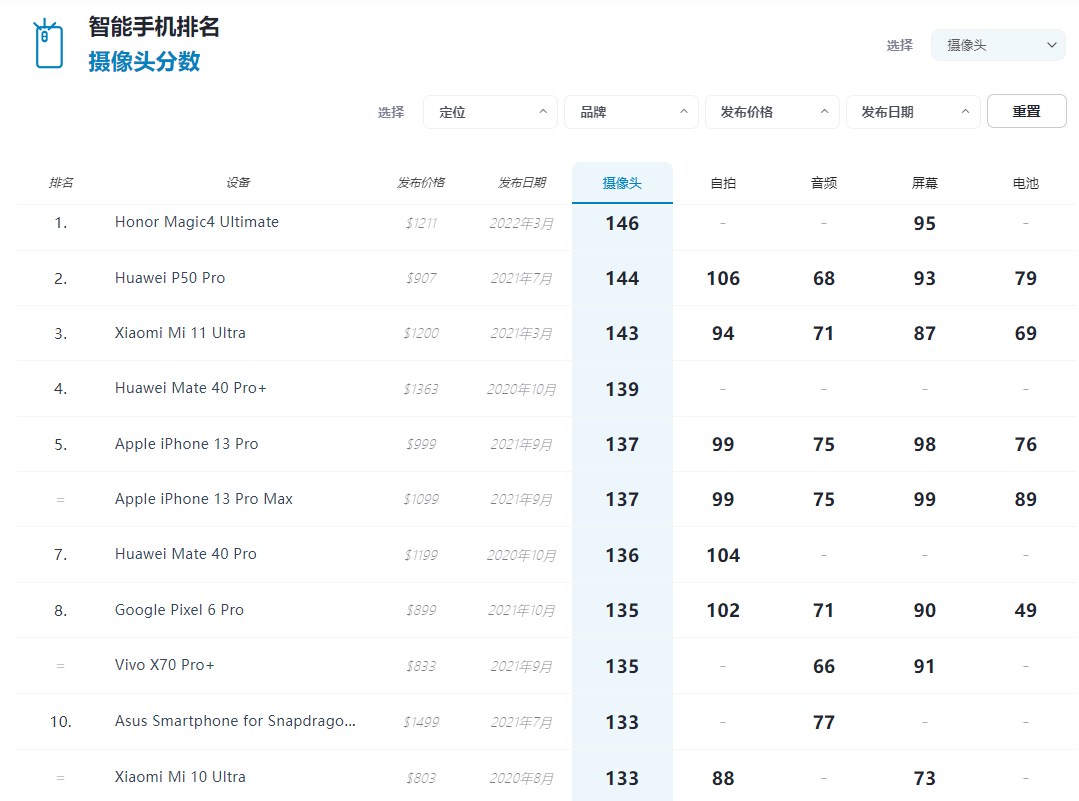Screen dimensions: 1079x801
Task: Sort rankings by the 自拍 selfie column
Action: 722,182
